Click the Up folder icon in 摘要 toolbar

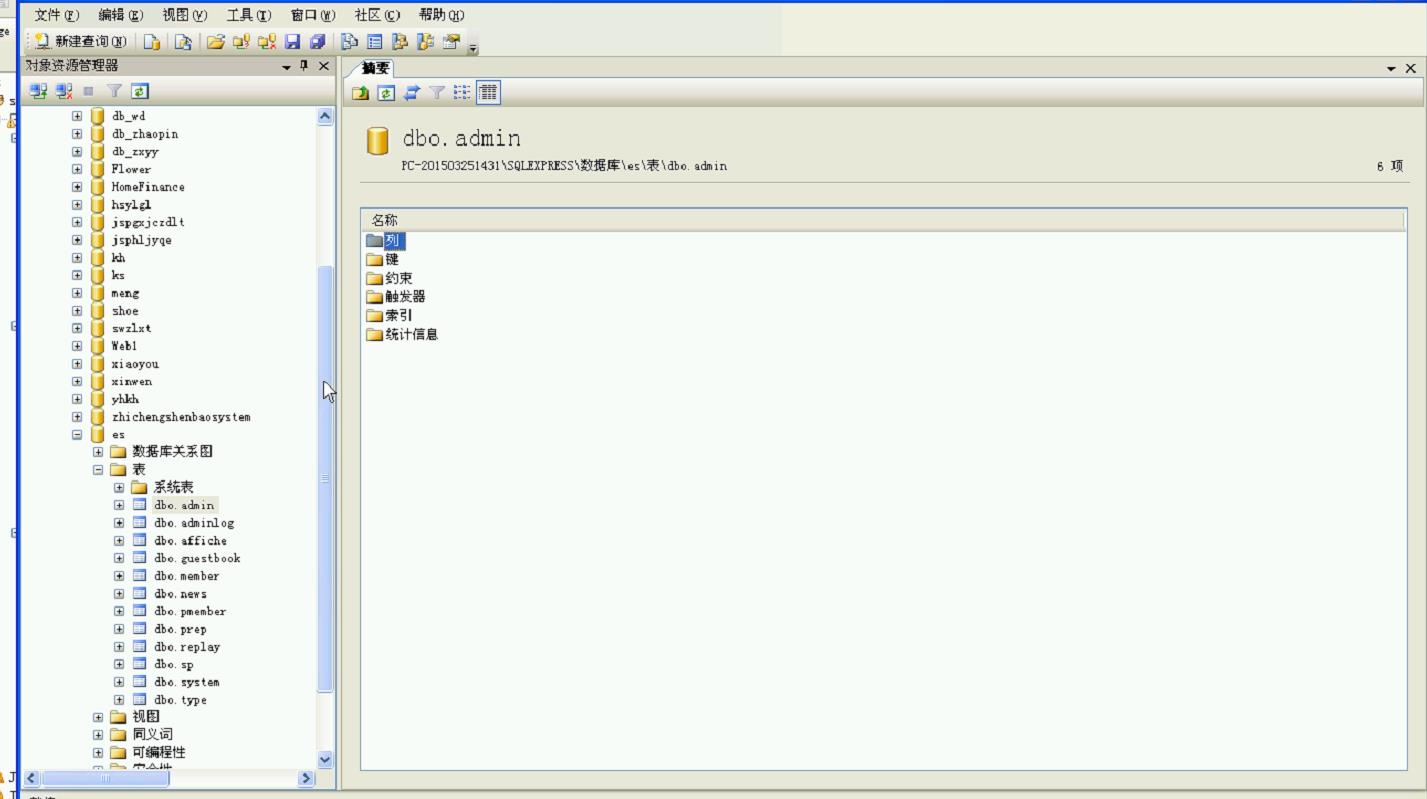(360, 92)
